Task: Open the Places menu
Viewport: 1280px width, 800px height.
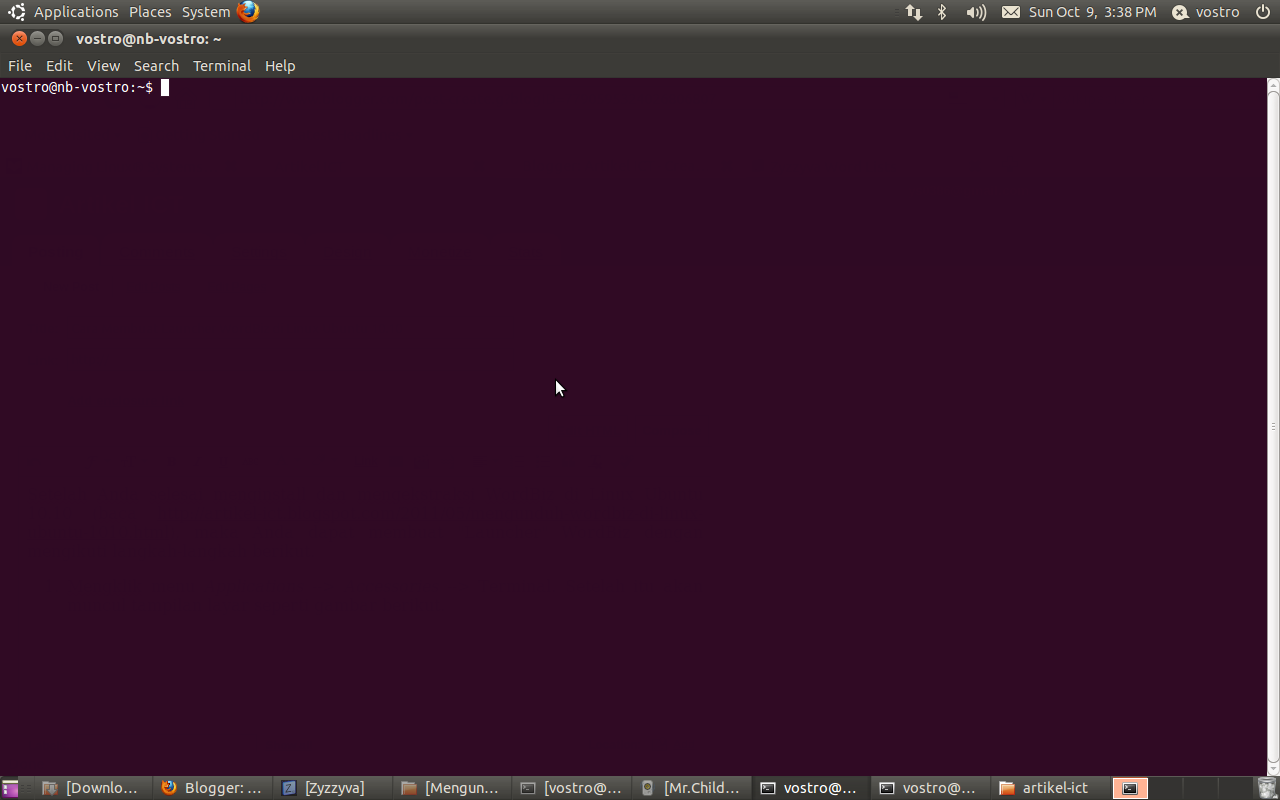Action: (x=149, y=11)
